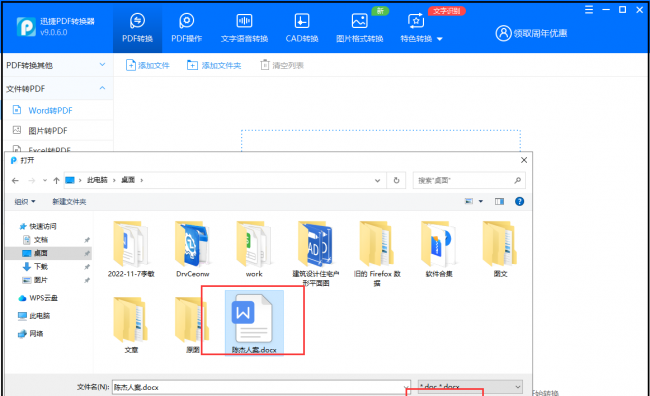Click 添加文件夹 button

click(214, 65)
